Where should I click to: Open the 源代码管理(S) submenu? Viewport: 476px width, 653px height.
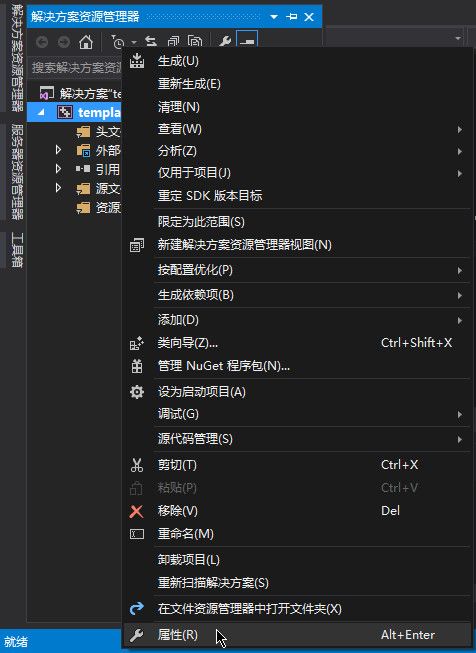298,439
